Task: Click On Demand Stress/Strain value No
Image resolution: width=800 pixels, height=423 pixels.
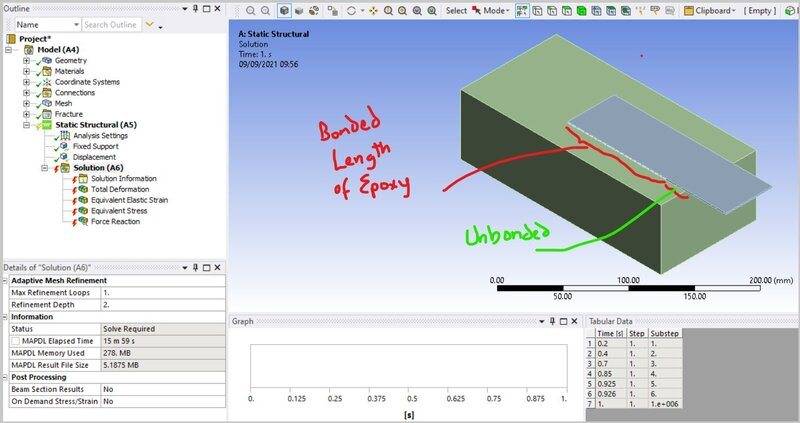Action: click(163, 401)
